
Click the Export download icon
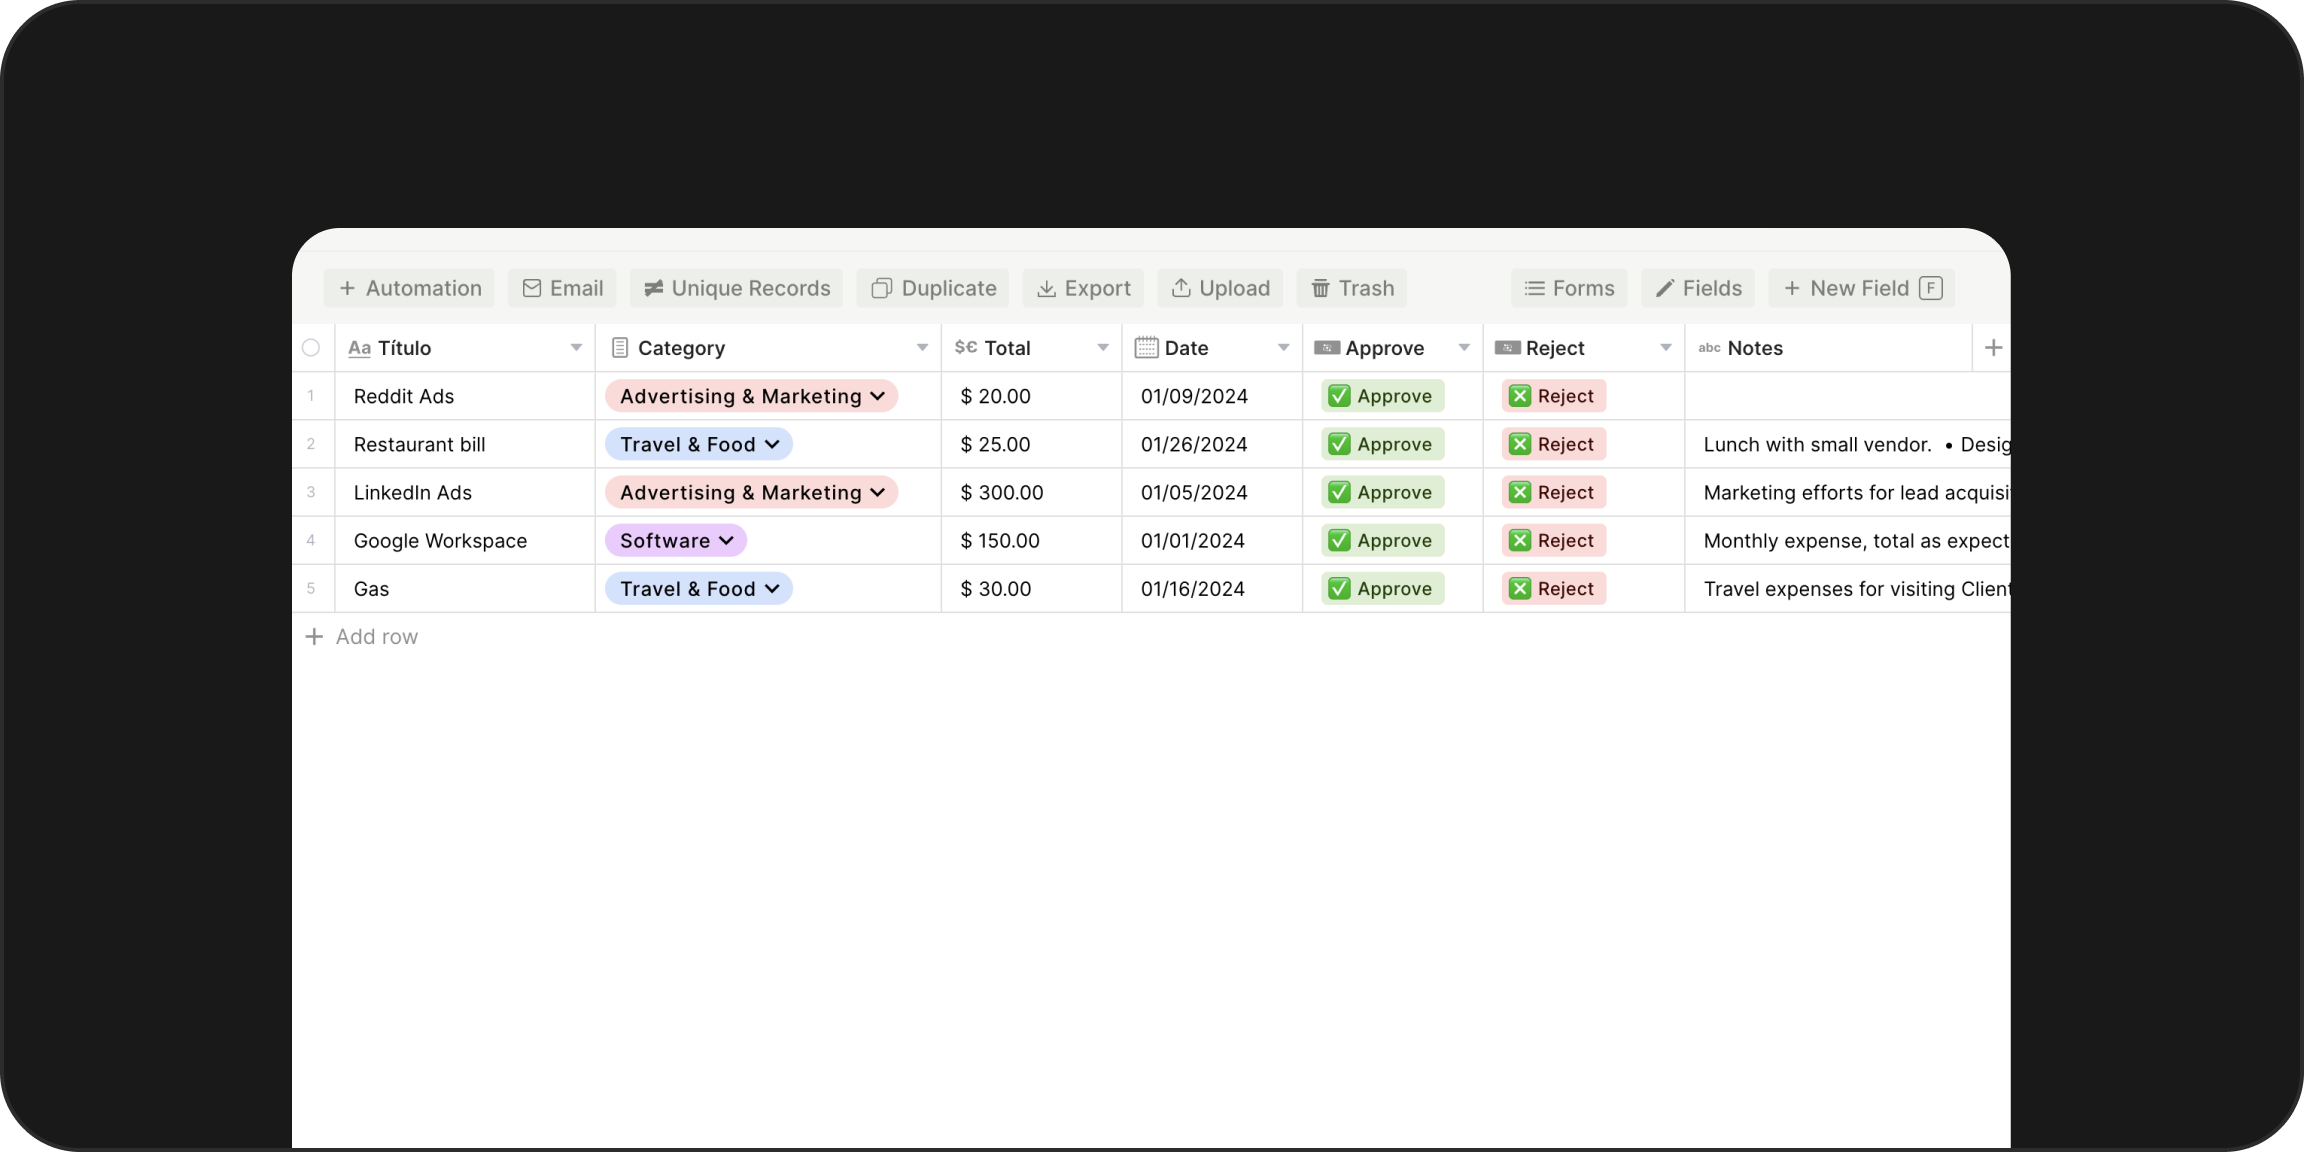pos(1046,288)
